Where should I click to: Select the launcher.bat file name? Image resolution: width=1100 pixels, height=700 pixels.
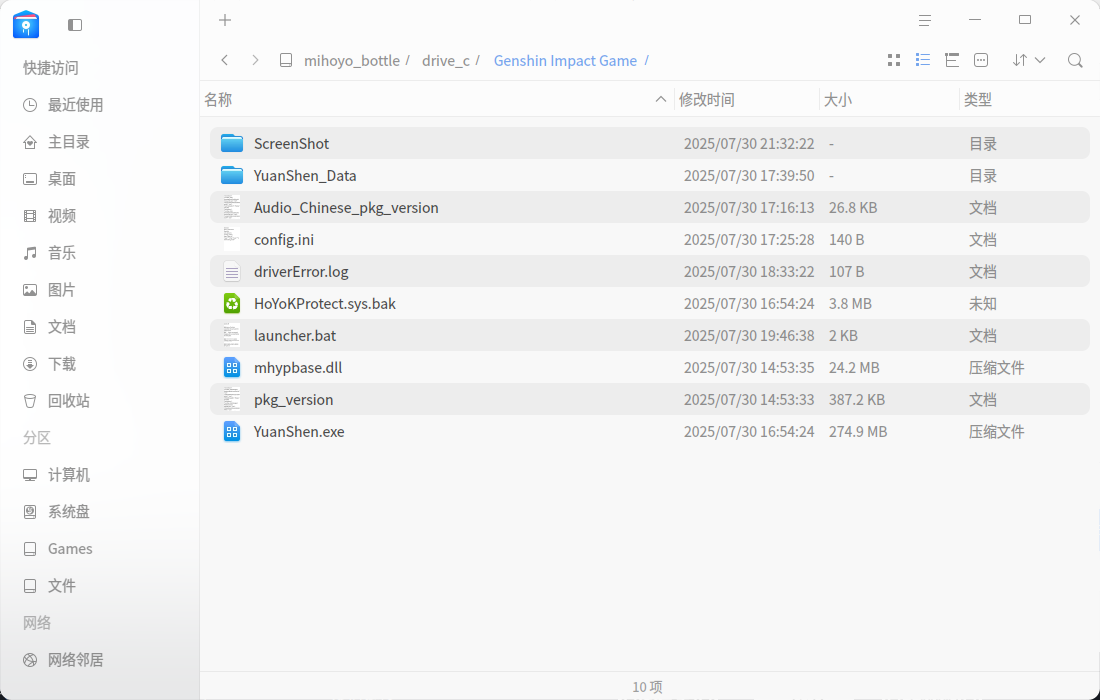pyautogui.click(x=295, y=336)
